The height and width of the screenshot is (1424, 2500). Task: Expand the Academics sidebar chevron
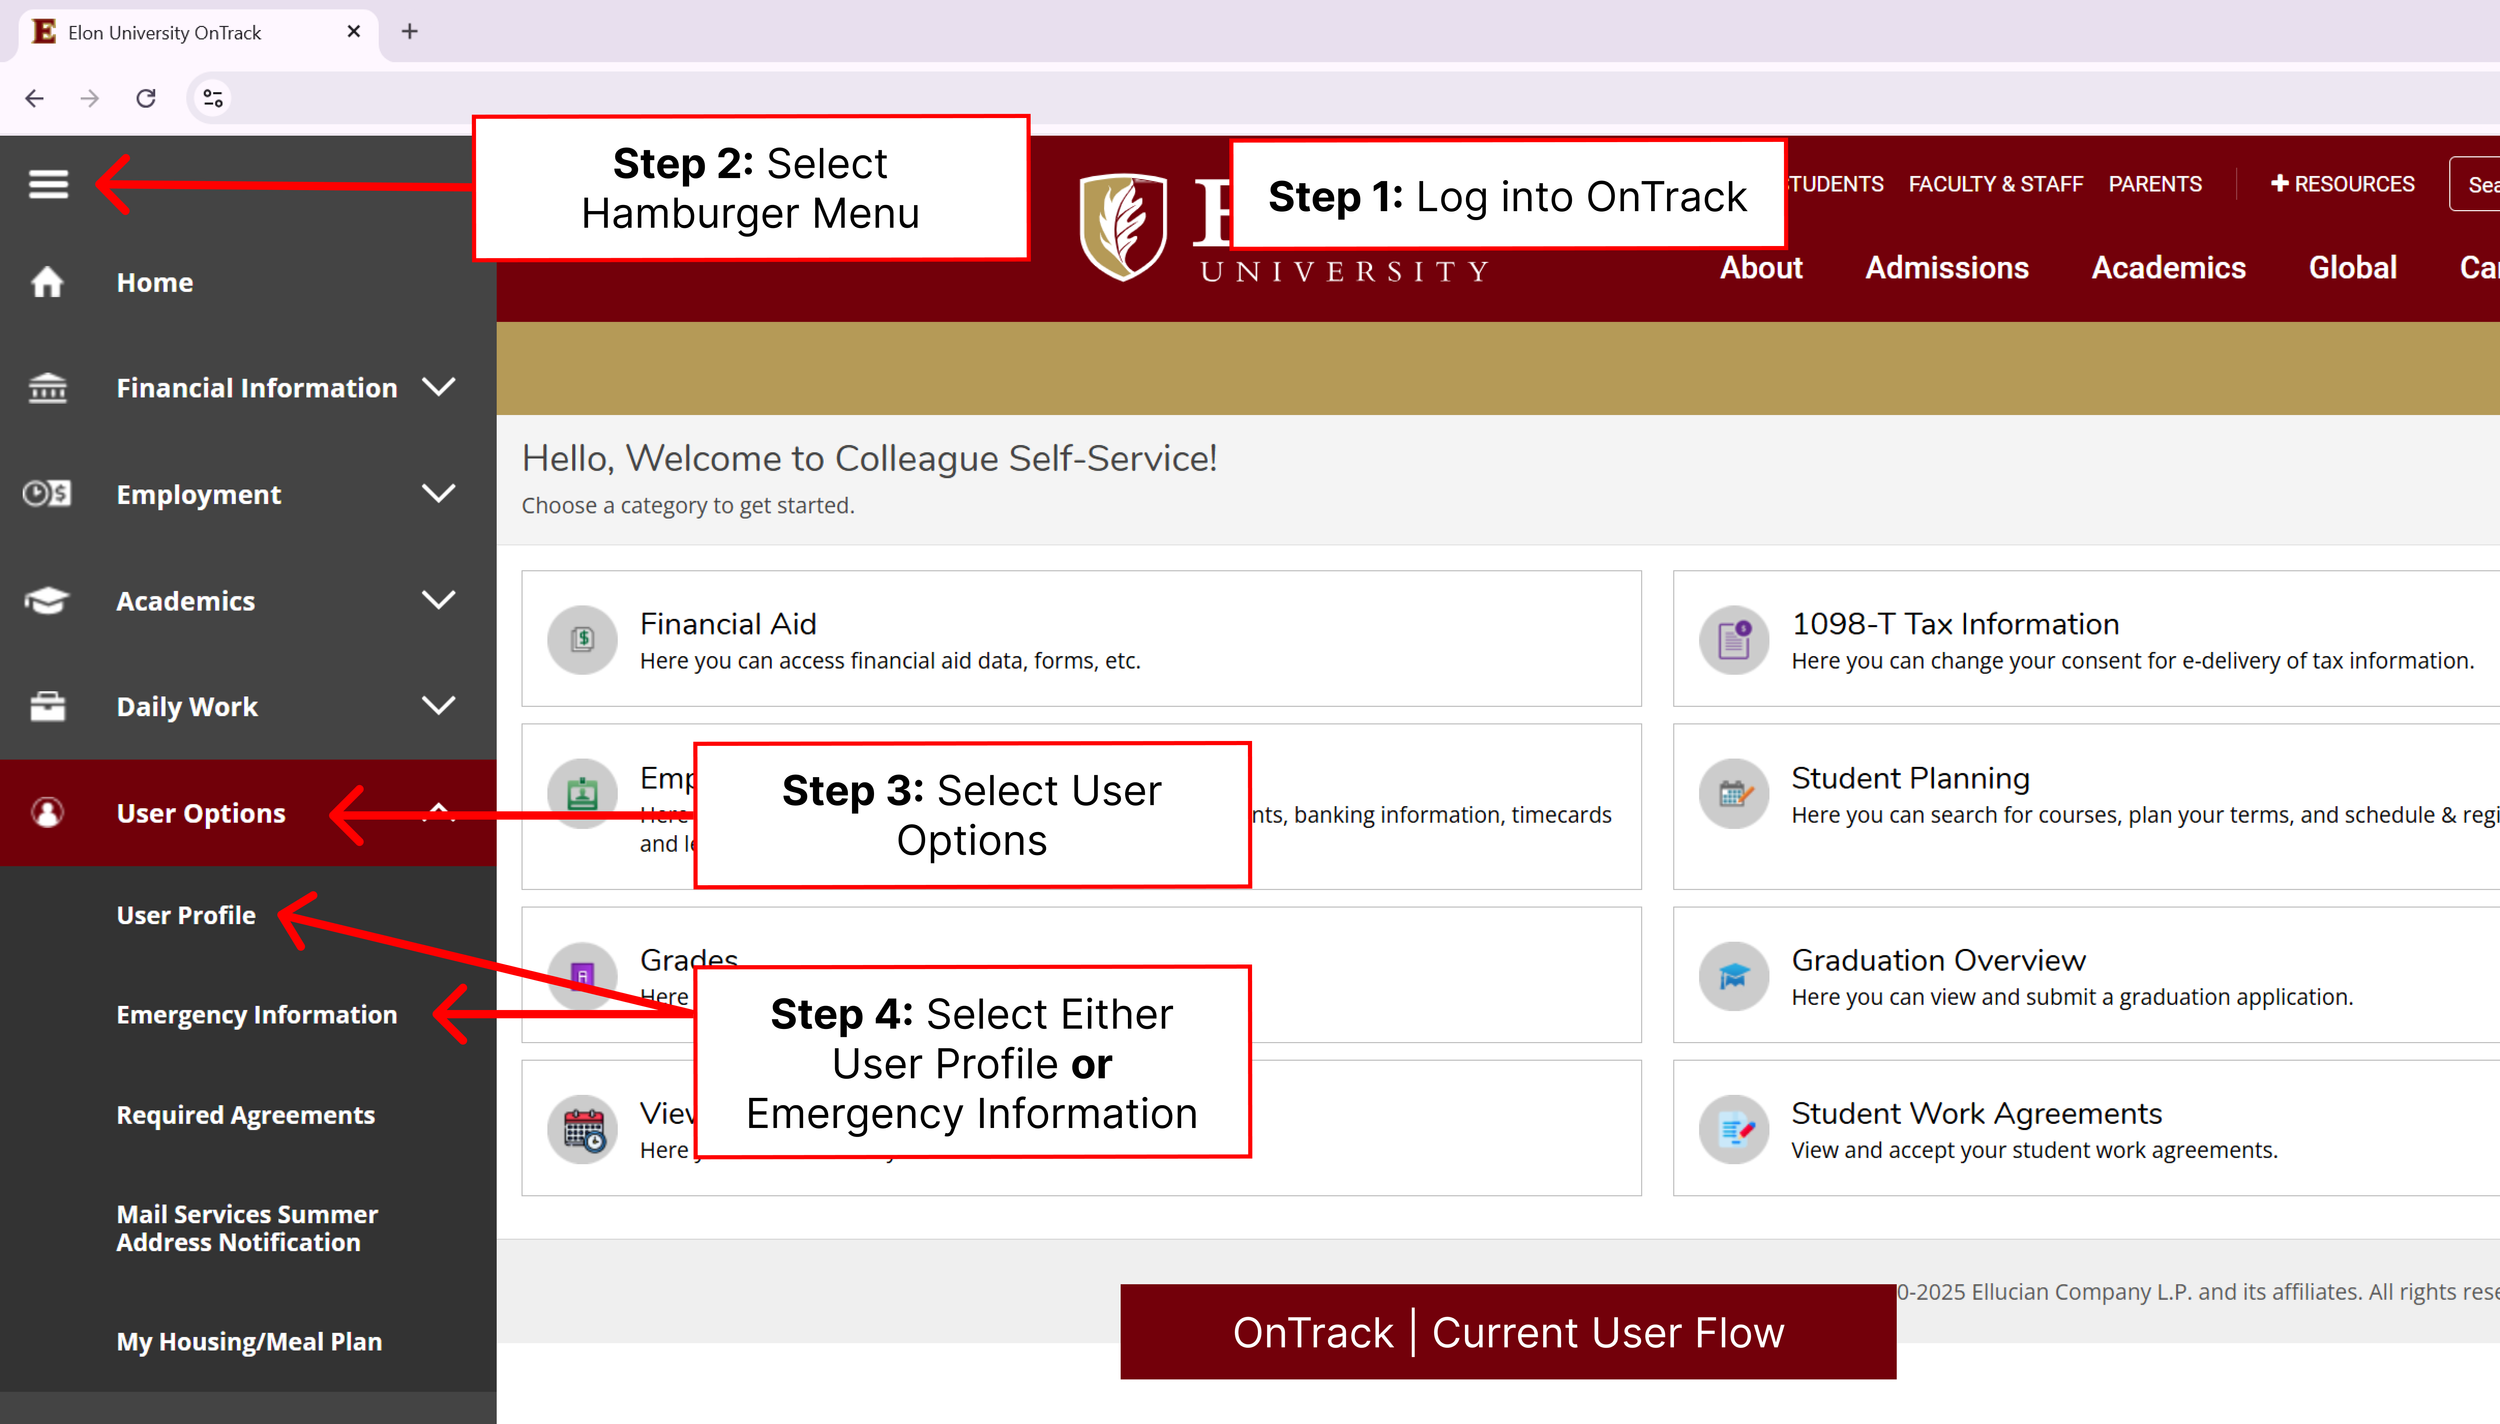[x=438, y=600]
